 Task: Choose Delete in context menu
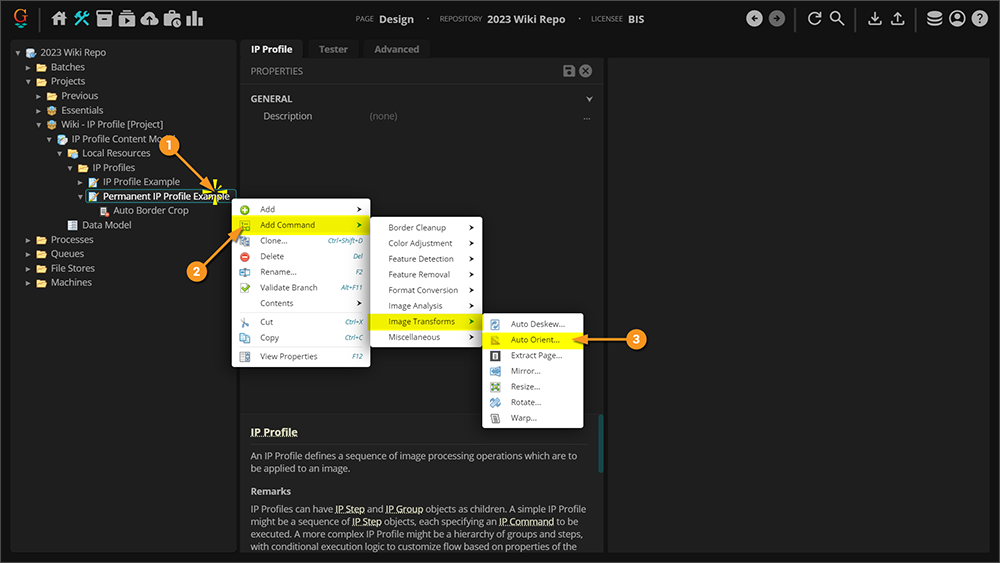coord(301,256)
